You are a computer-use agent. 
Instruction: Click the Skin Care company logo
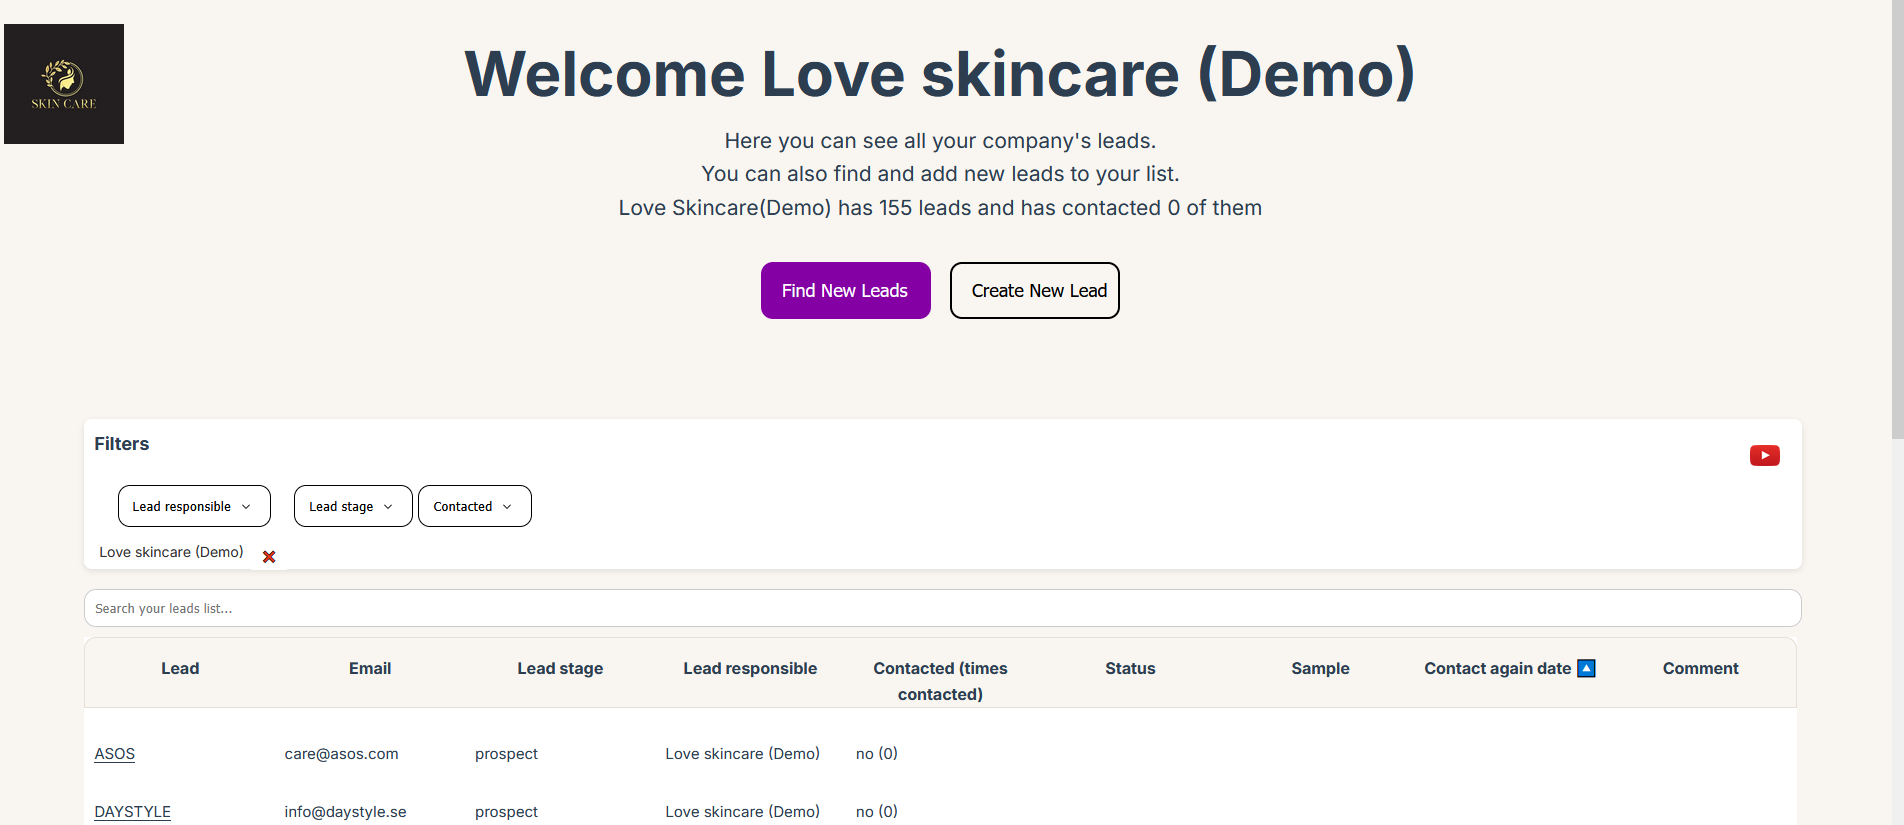pos(64,84)
